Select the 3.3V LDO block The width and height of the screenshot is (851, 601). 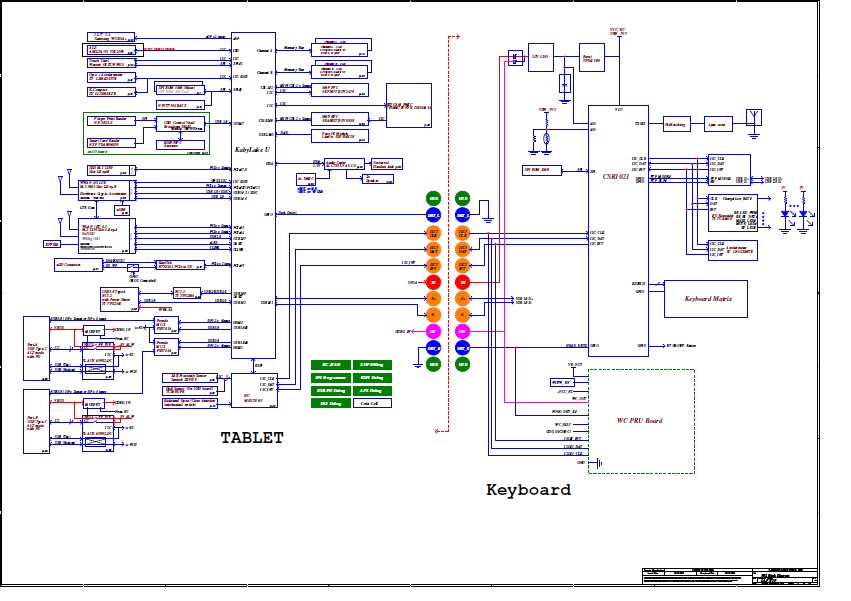point(541,58)
